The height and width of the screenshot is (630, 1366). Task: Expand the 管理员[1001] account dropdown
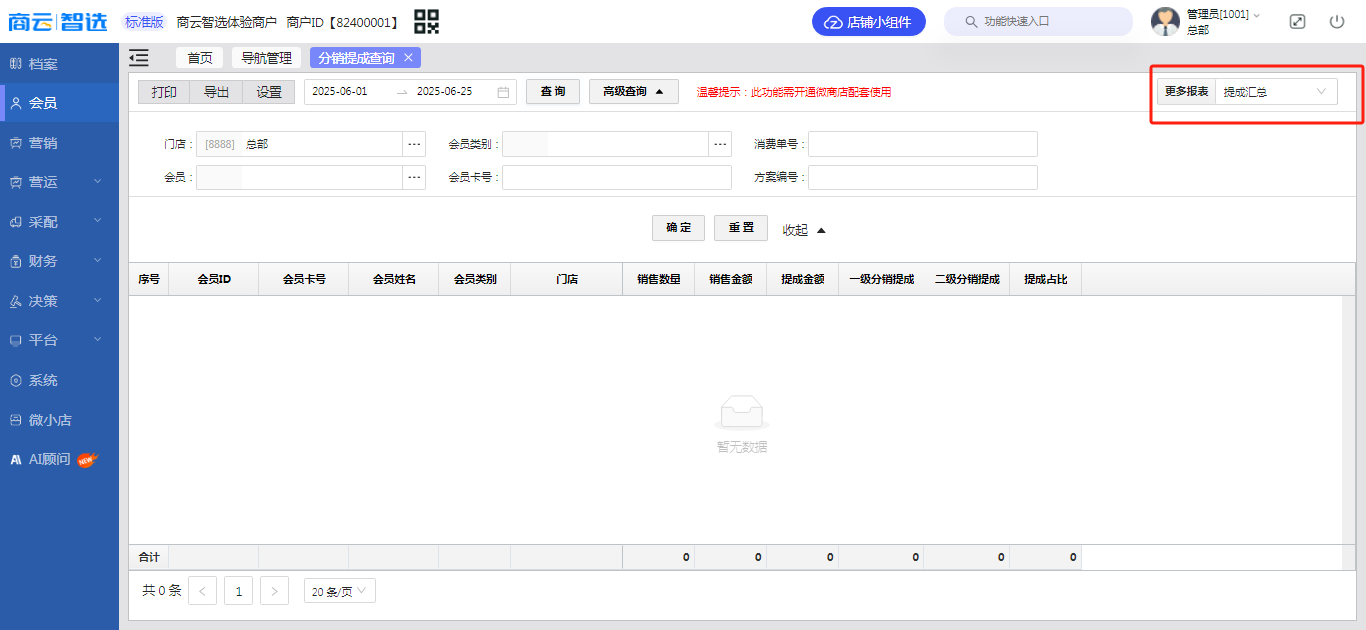(1223, 14)
